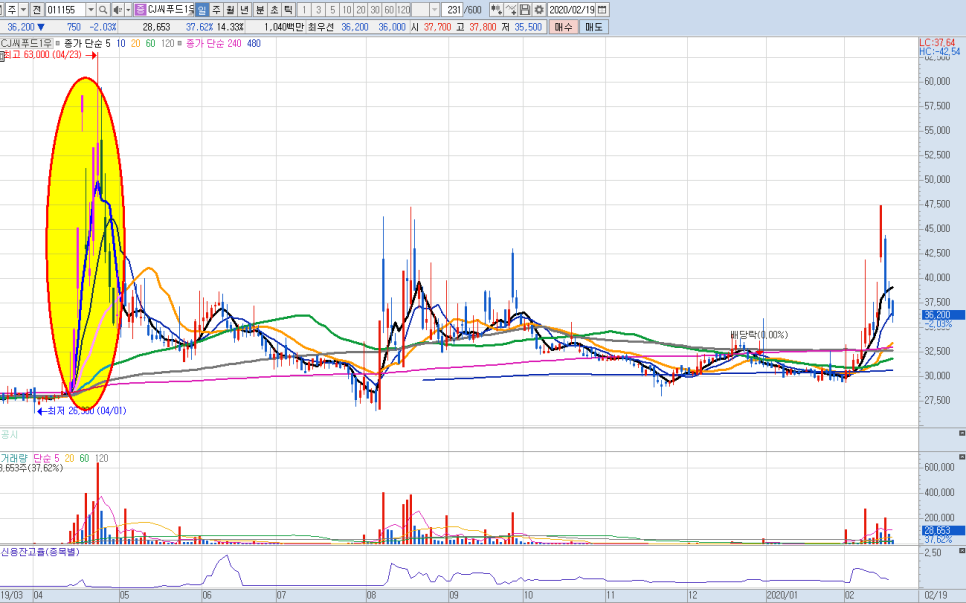The height and width of the screenshot is (603, 966).
Task: Select the yearly (년) chart tab
Action: pyautogui.click(x=244, y=9)
